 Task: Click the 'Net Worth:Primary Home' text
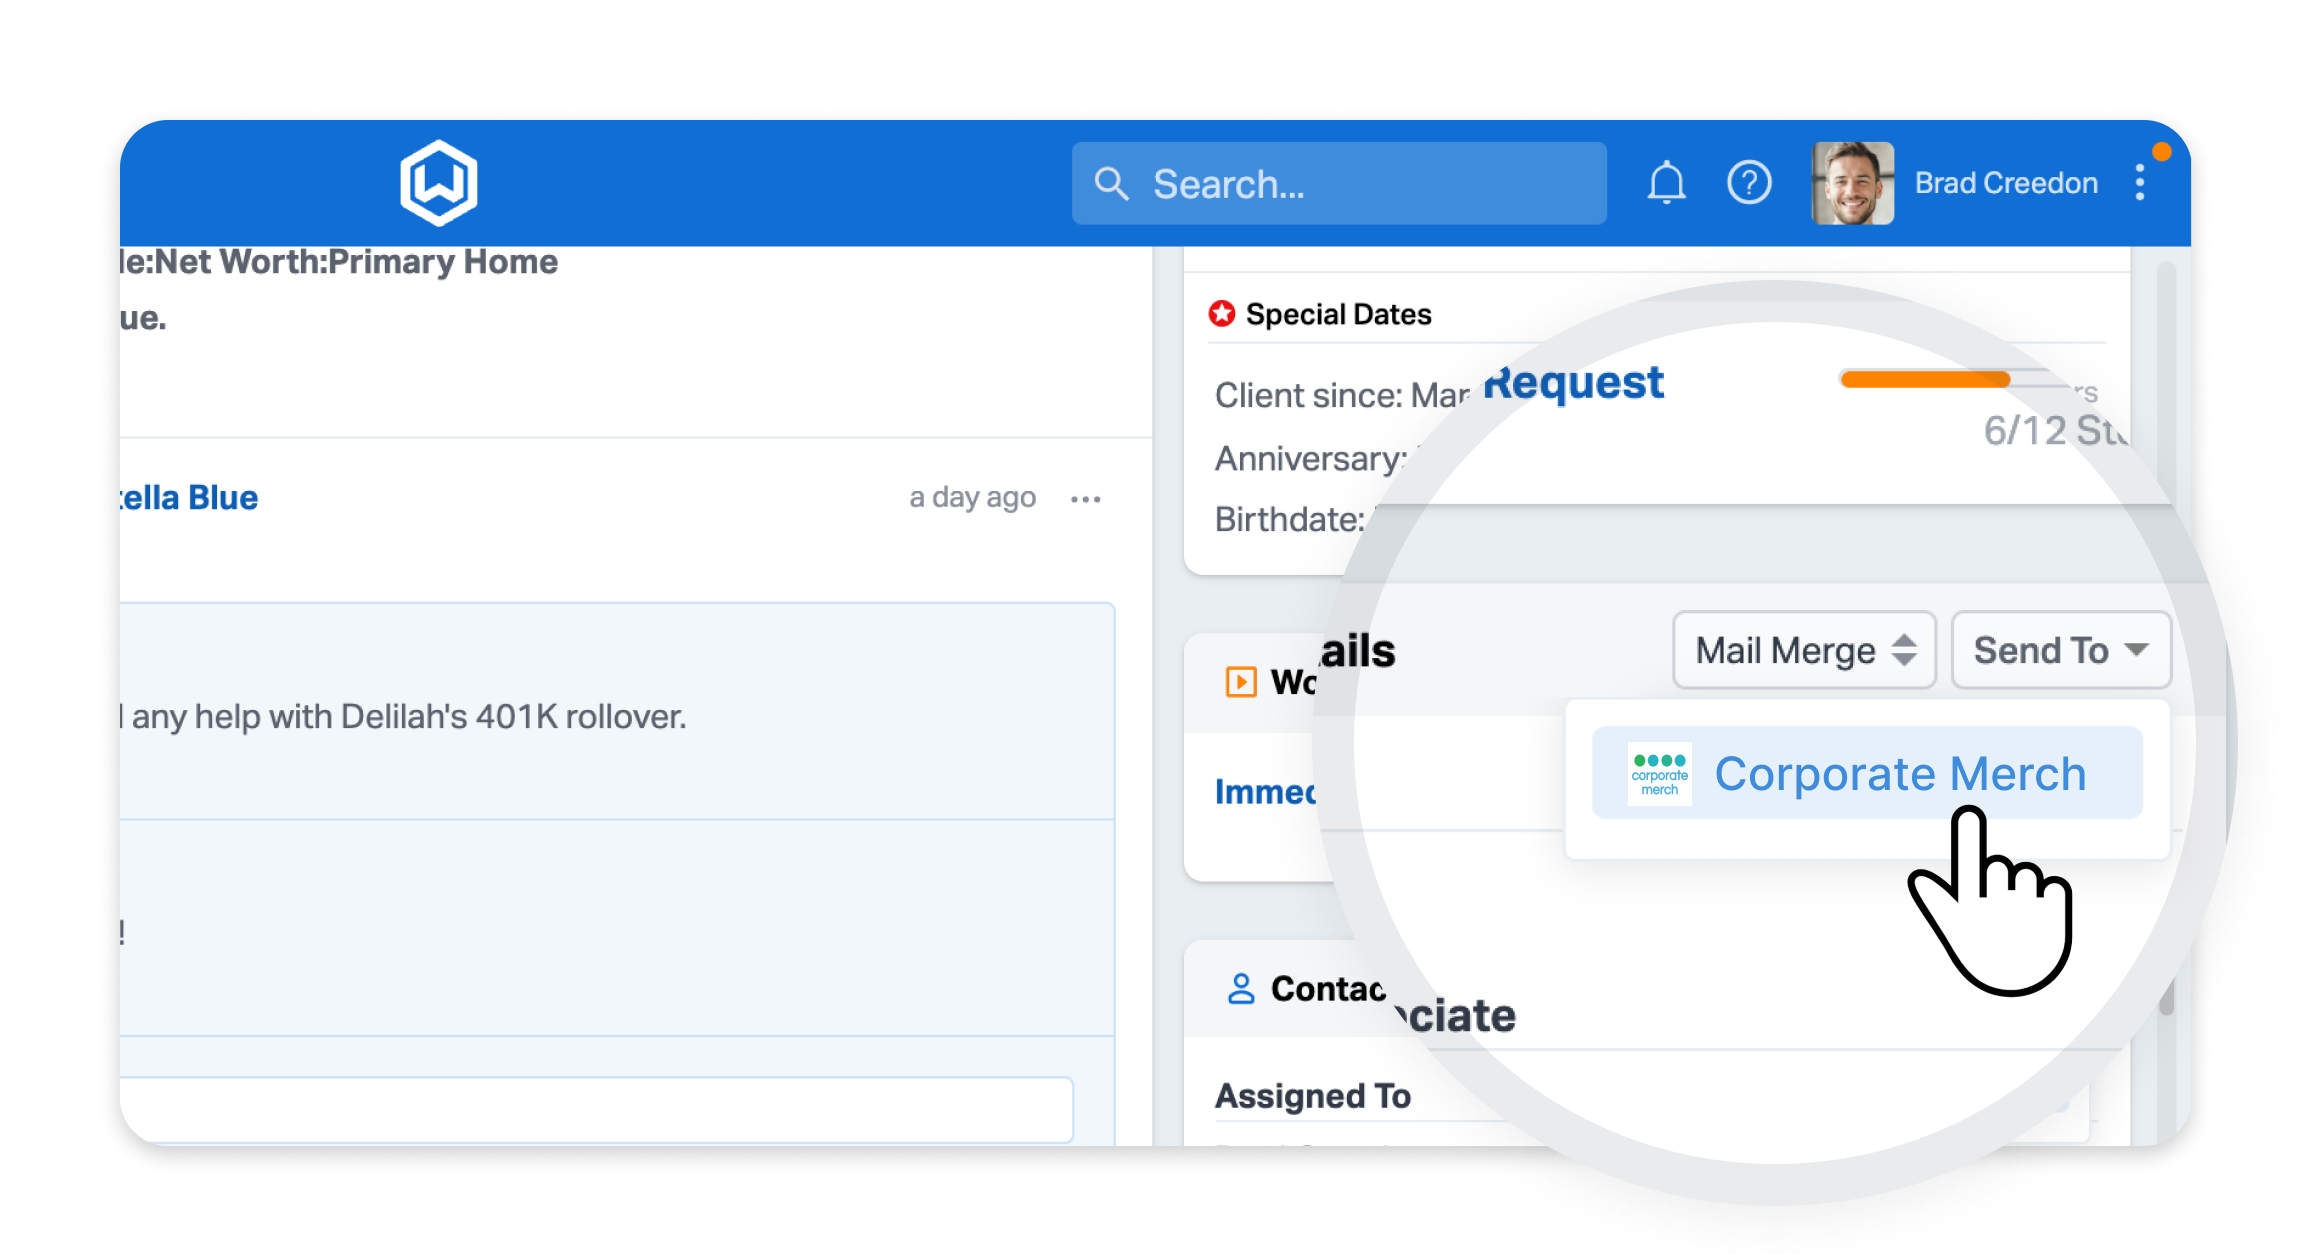pos(356,262)
